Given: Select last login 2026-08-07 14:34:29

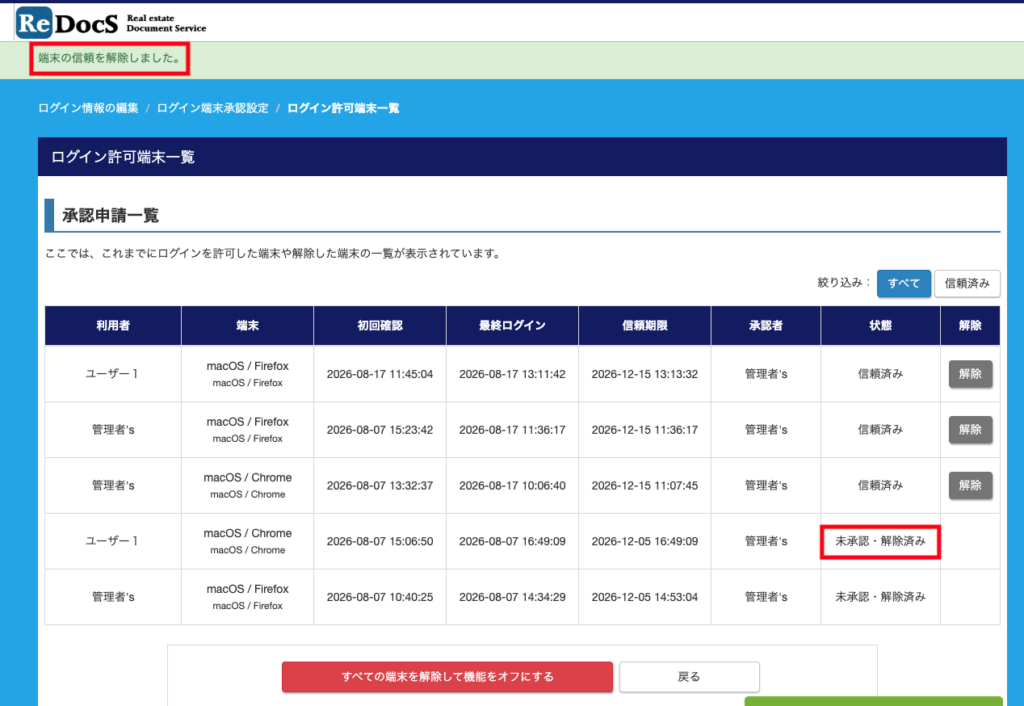Looking at the screenshot, I should click(513, 597).
